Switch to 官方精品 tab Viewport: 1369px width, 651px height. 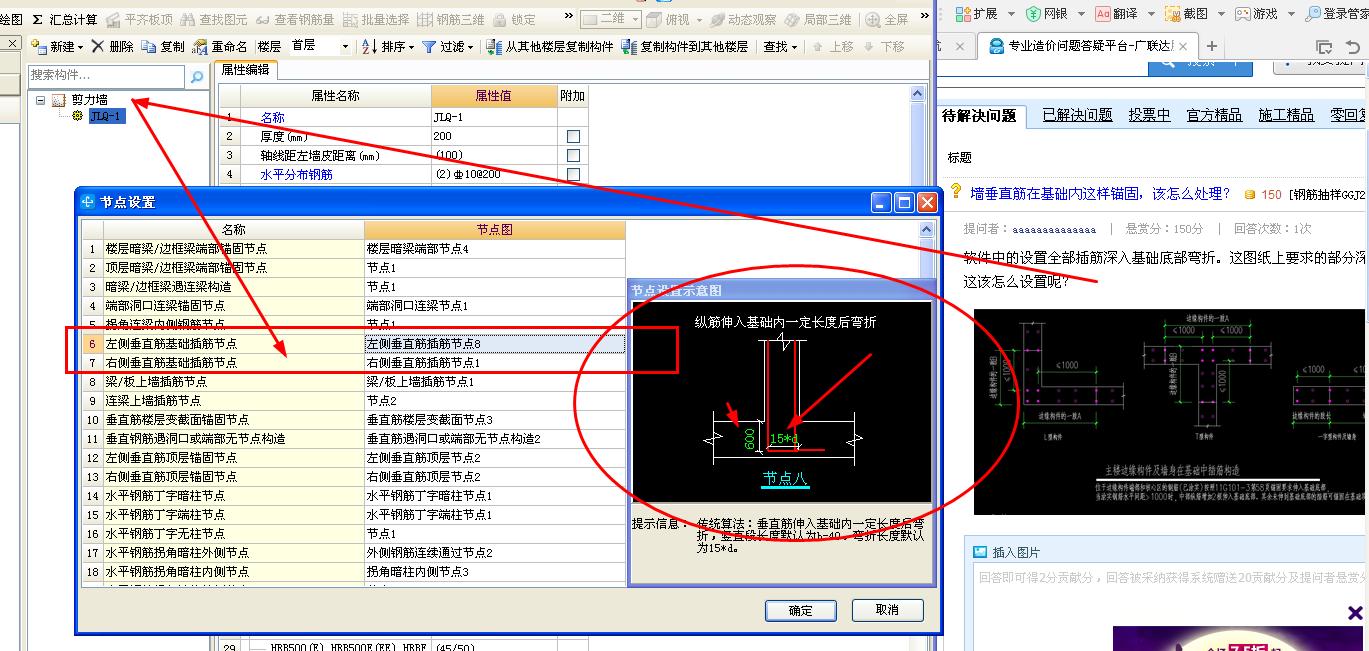(1214, 115)
